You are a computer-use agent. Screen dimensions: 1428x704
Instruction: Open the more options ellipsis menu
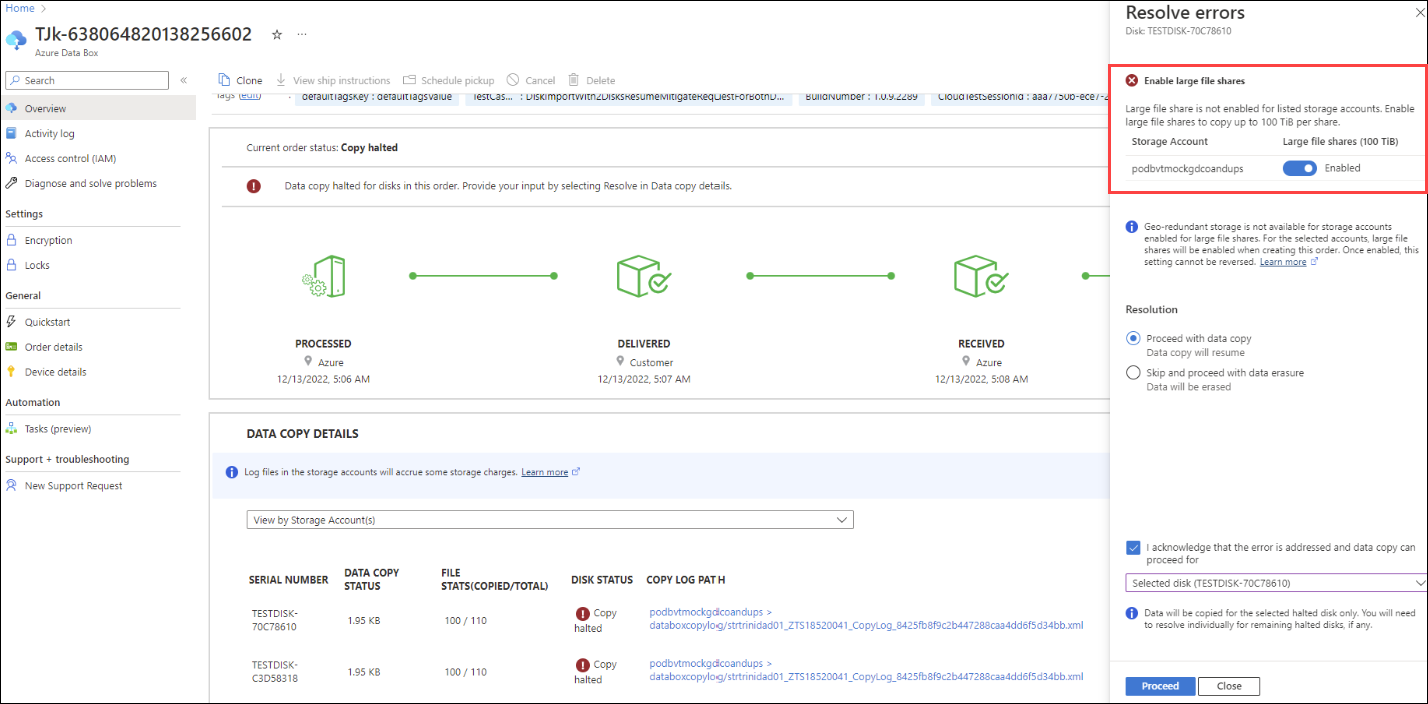(x=302, y=34)
